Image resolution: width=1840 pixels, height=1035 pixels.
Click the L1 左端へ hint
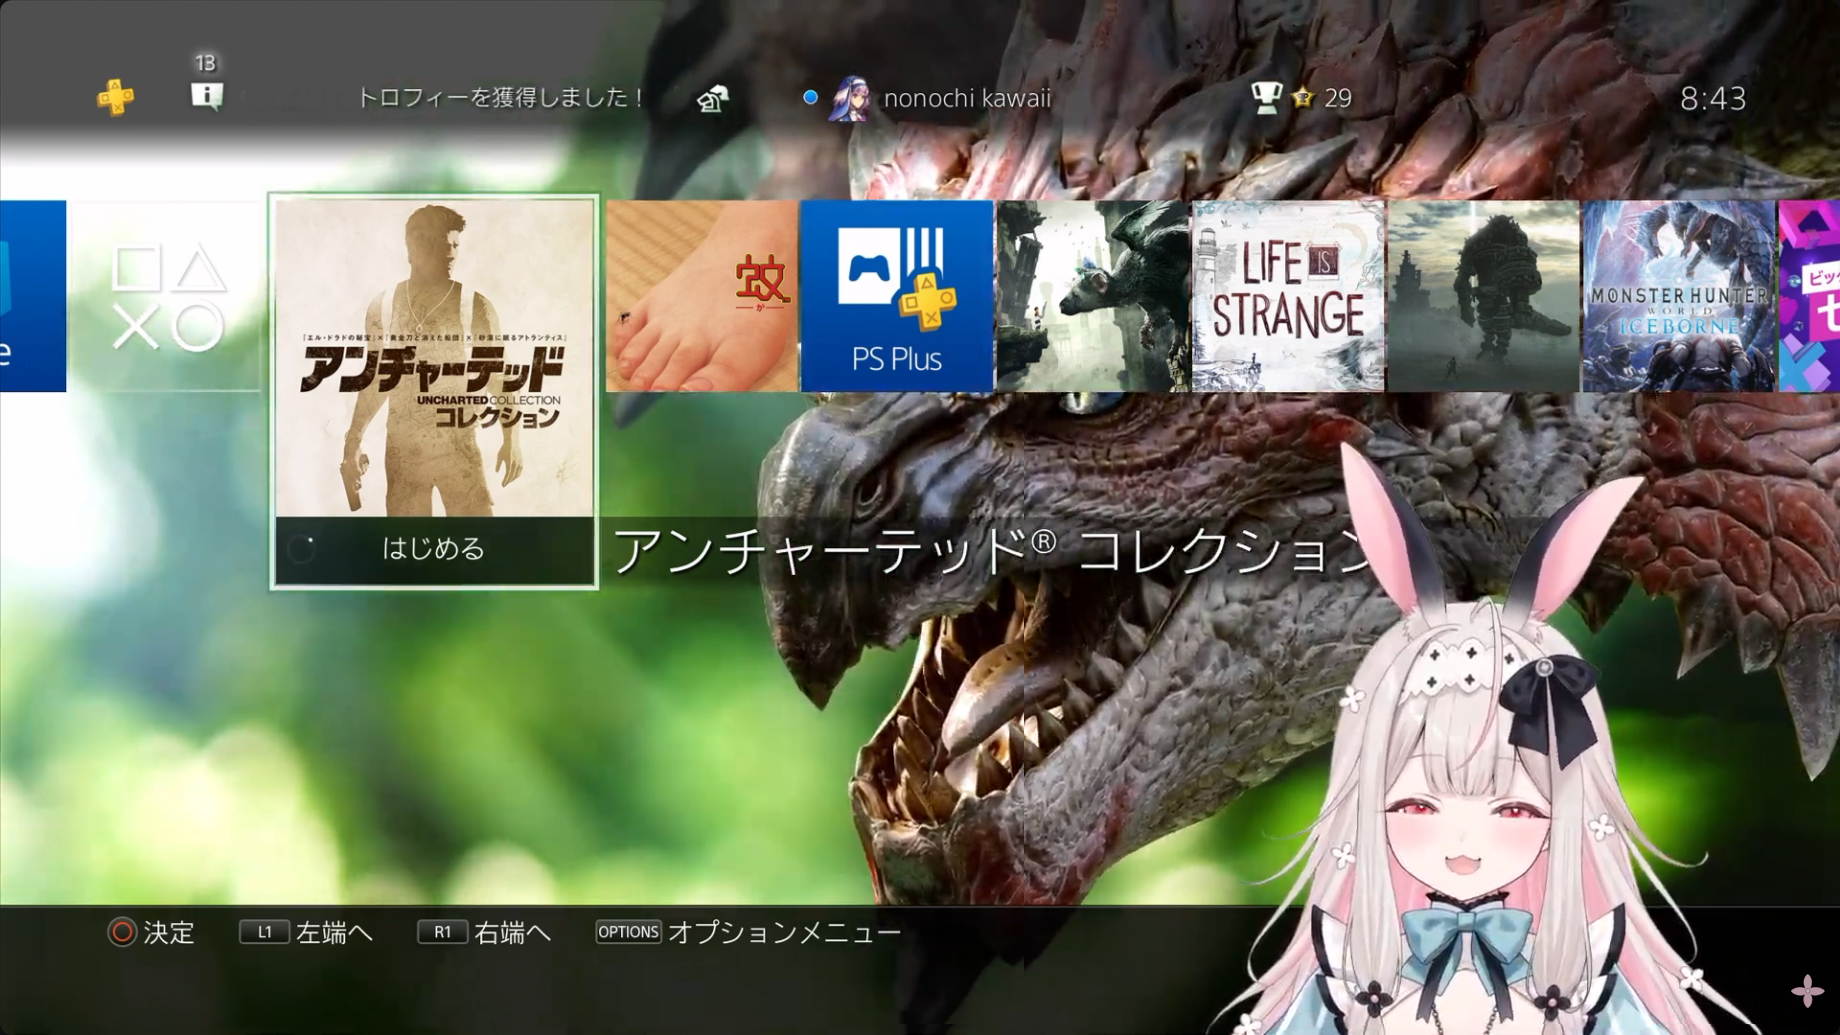point(306,933)
